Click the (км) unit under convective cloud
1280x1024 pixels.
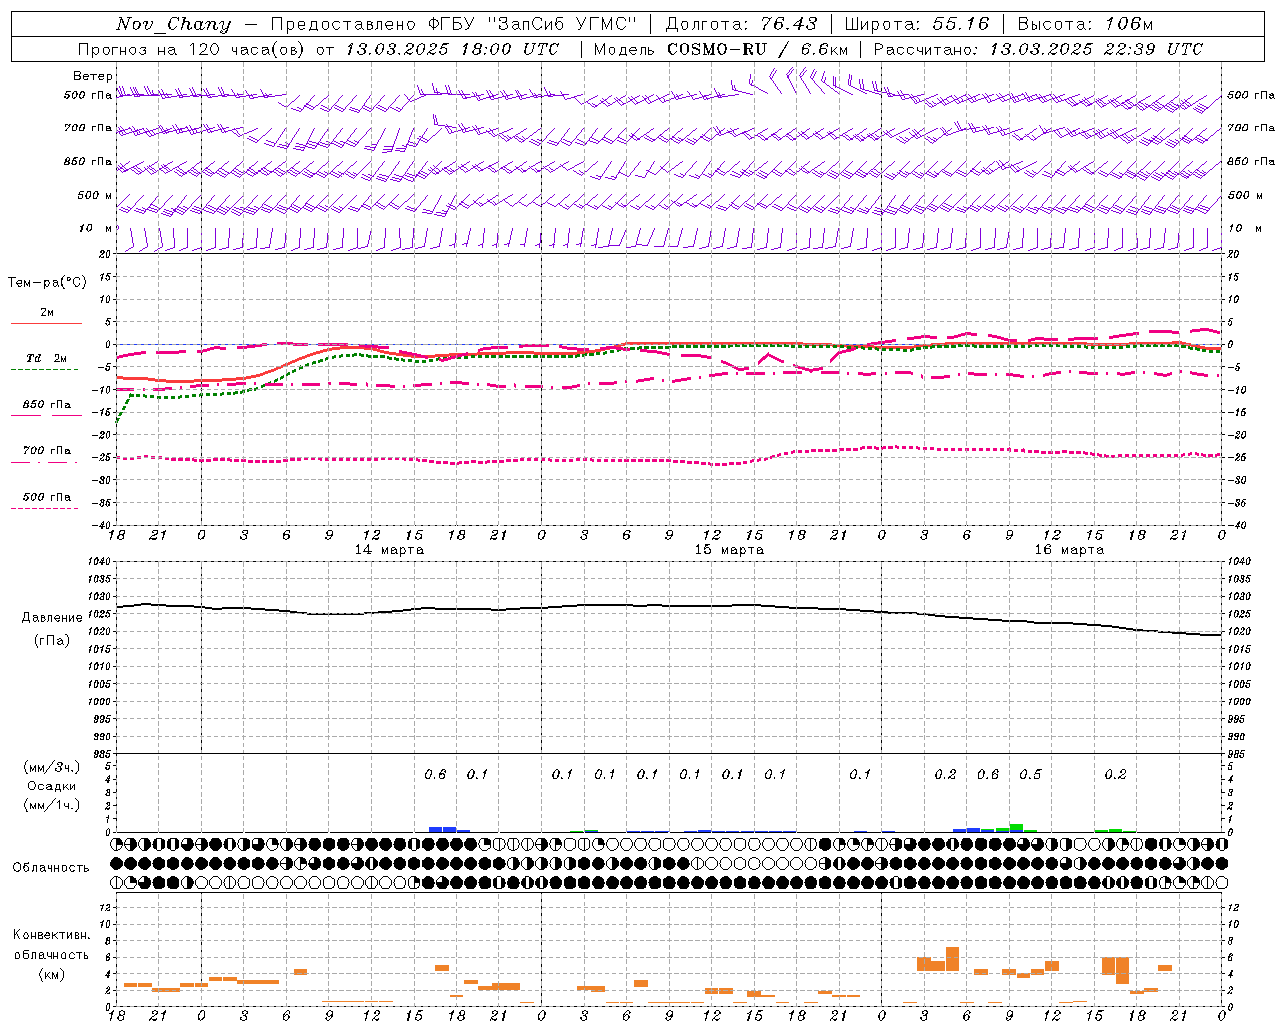pyautogui.click(x=51, y=974)
